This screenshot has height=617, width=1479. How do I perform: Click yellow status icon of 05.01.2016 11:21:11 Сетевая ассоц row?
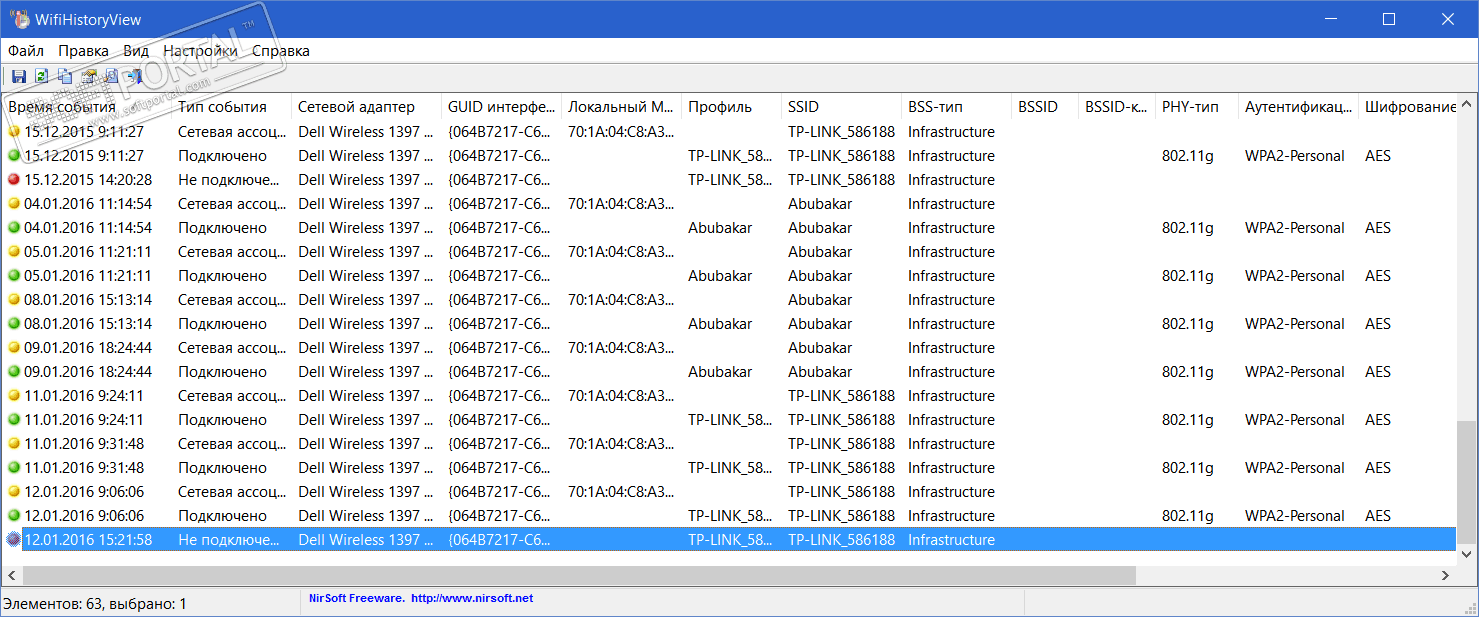tap(14, 252)
